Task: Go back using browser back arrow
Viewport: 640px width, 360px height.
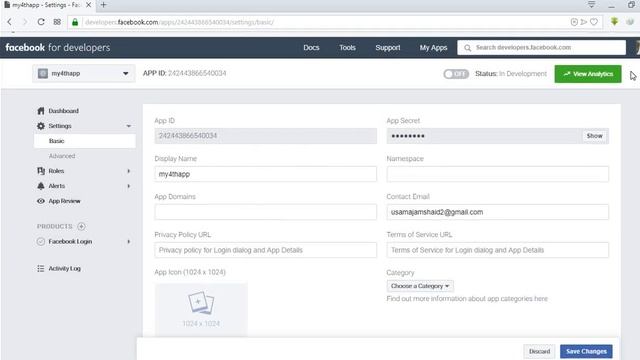Action: (x=9, y=22)
